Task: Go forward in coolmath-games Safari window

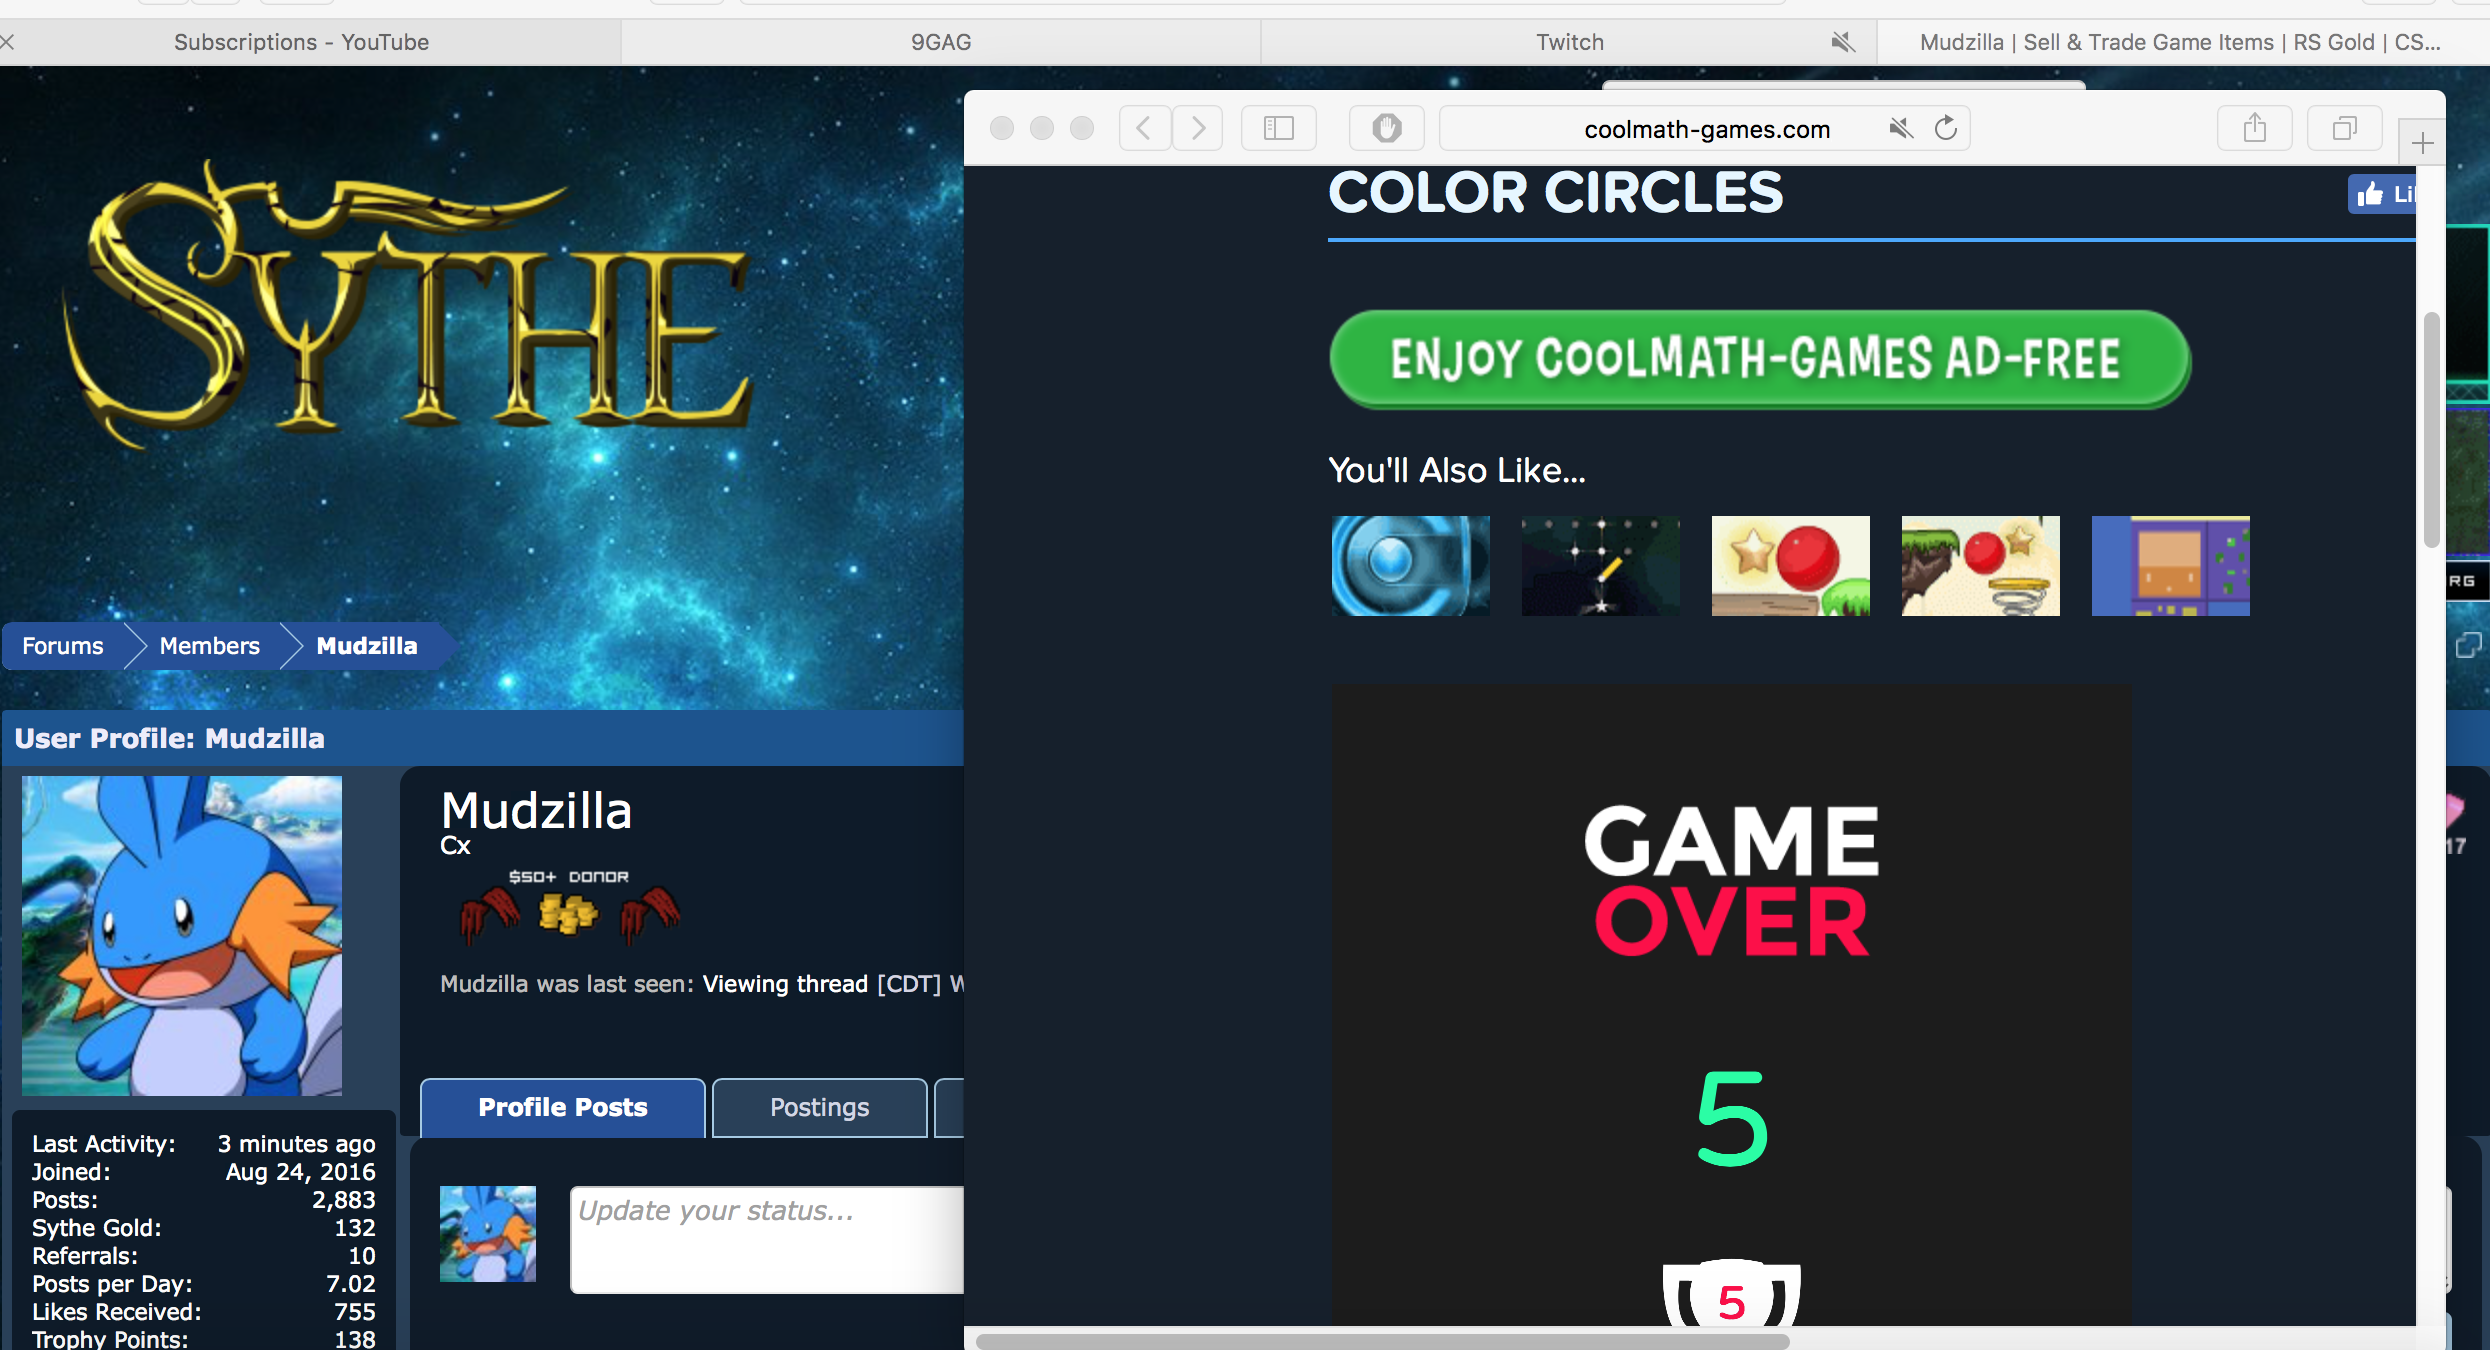Action: pyautogui.click(x=1198, y=128)
